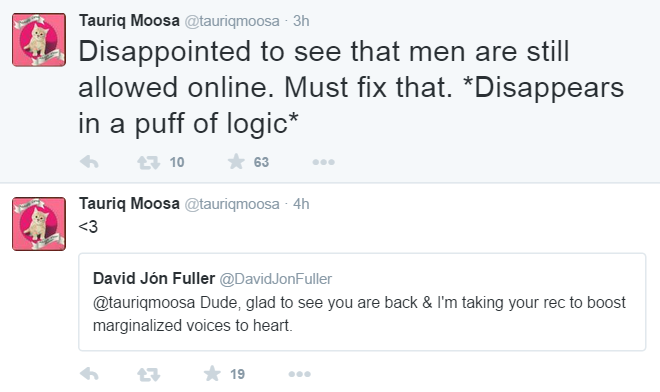Open the quoted tweet about marginalized voices

pos(362,302)
